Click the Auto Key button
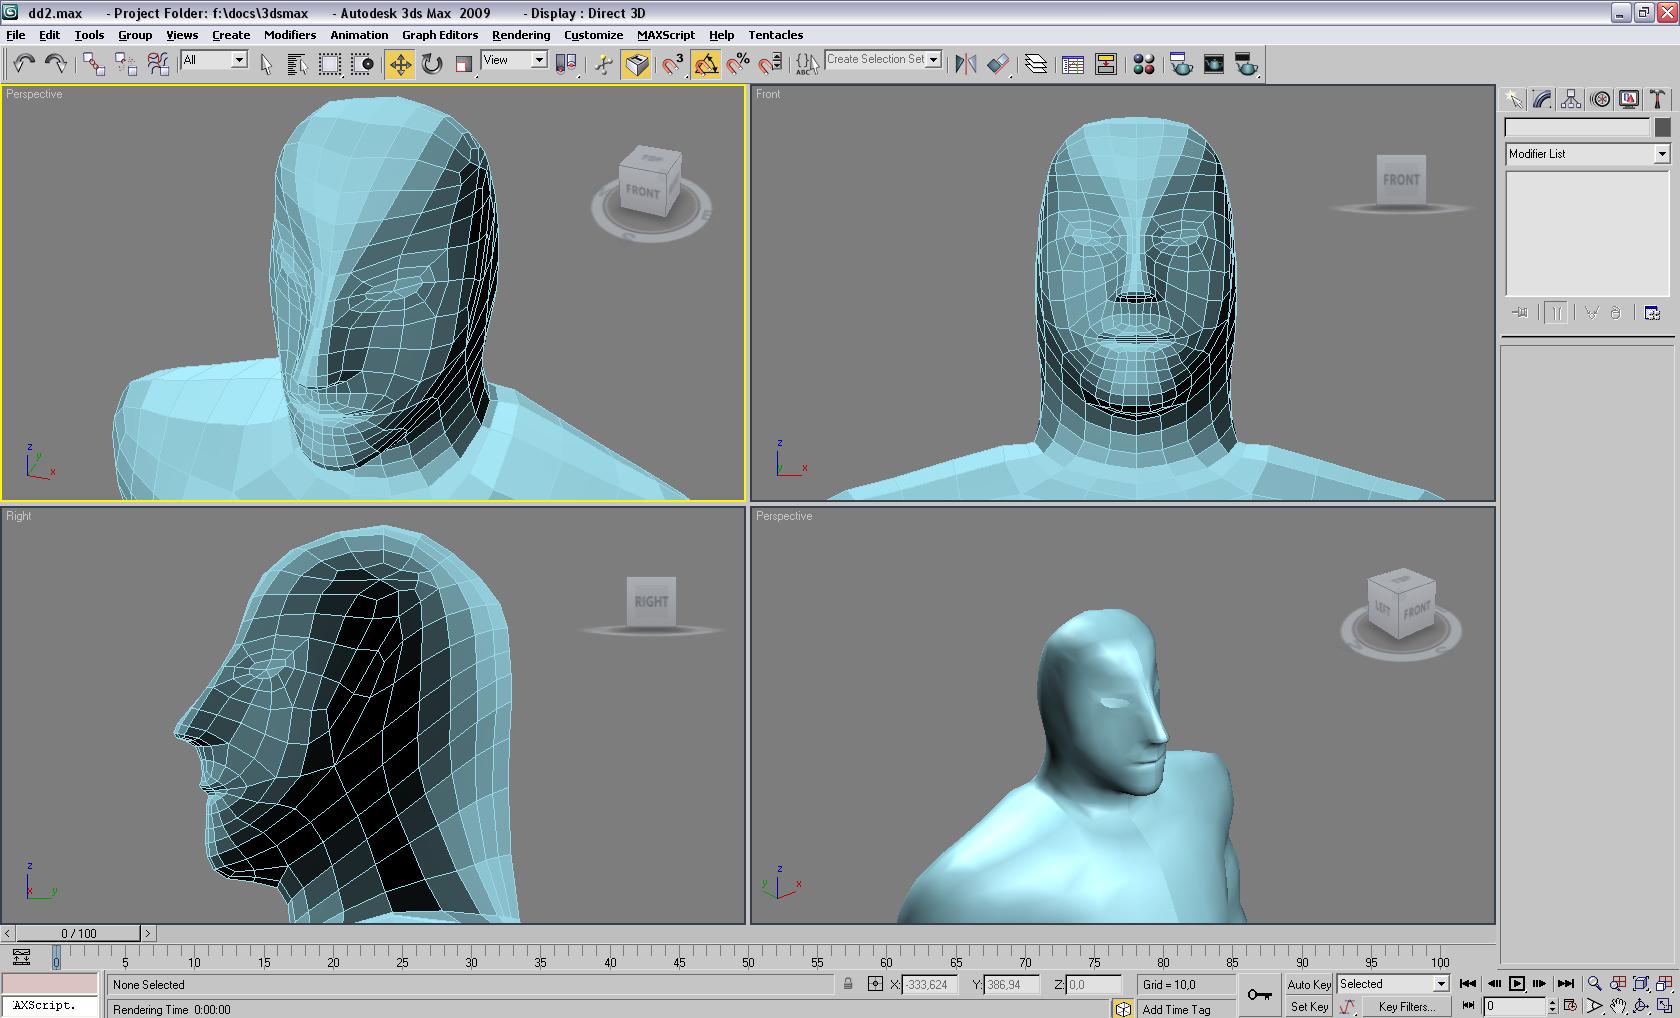The width and height of the screenshot is (1680, 1018). pyautogui.click(x=1308, y=985)
